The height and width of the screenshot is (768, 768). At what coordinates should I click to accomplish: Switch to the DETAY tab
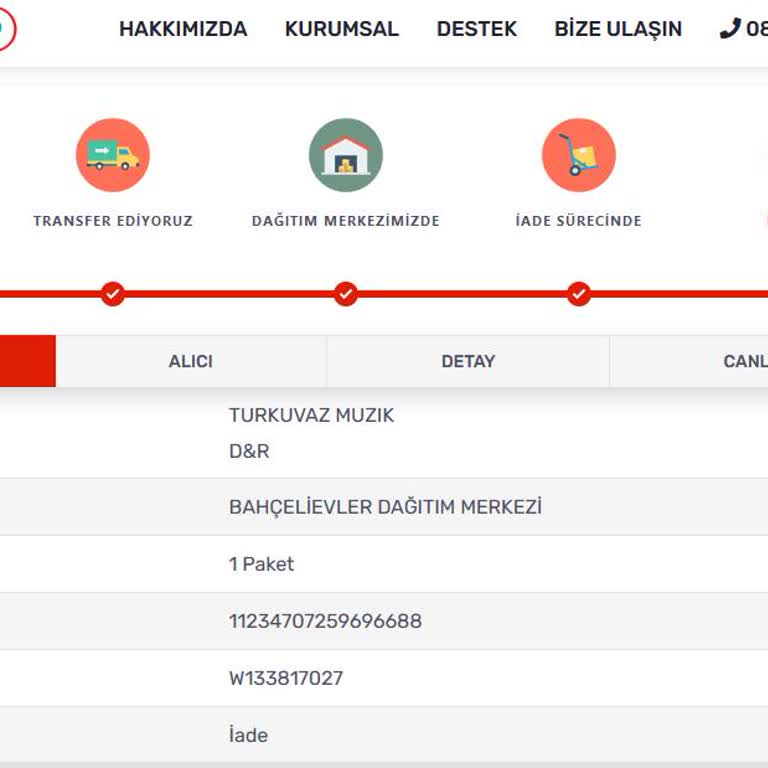coord(468,361)
